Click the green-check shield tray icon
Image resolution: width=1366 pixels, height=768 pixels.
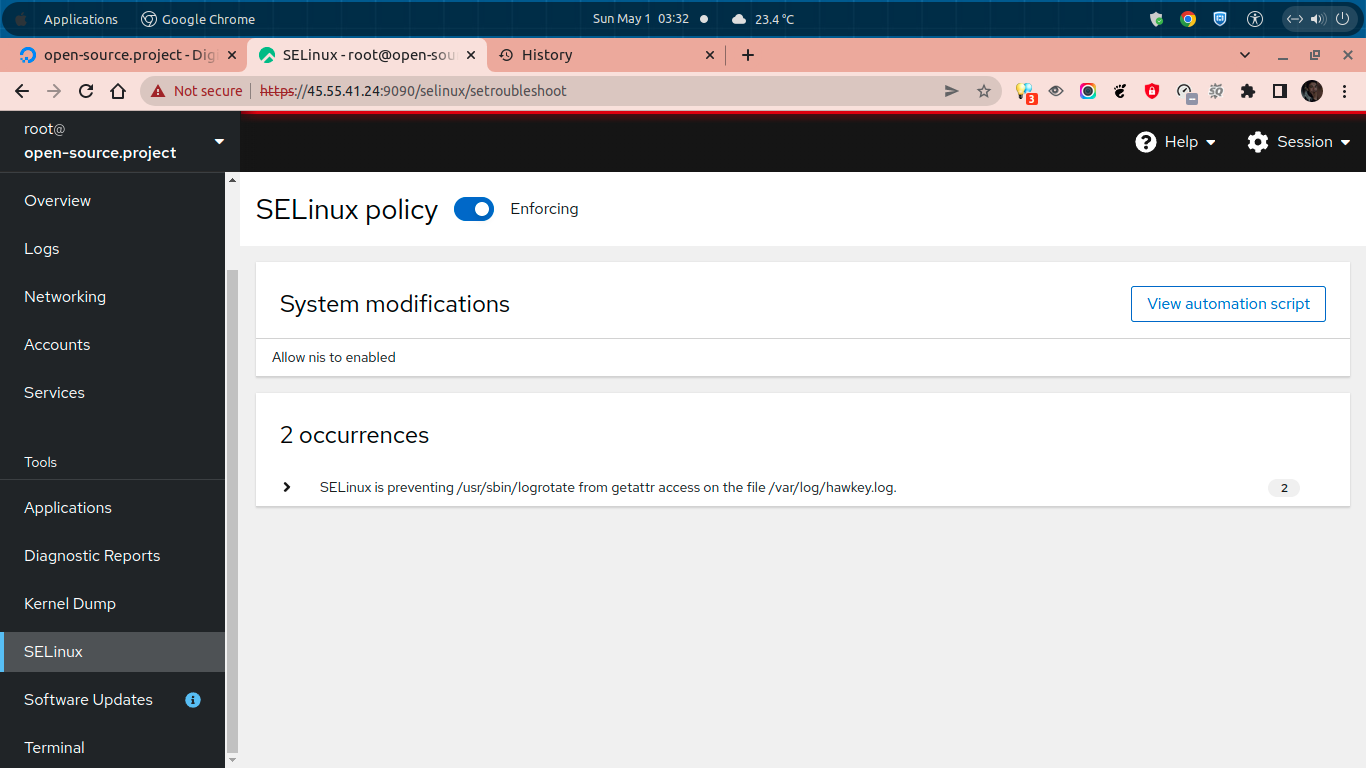coord(1156,19)
